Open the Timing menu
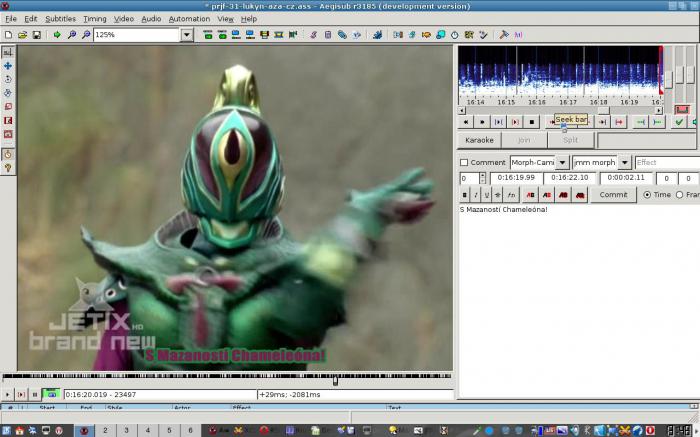 pyautogui.click(x=95, y=19)
